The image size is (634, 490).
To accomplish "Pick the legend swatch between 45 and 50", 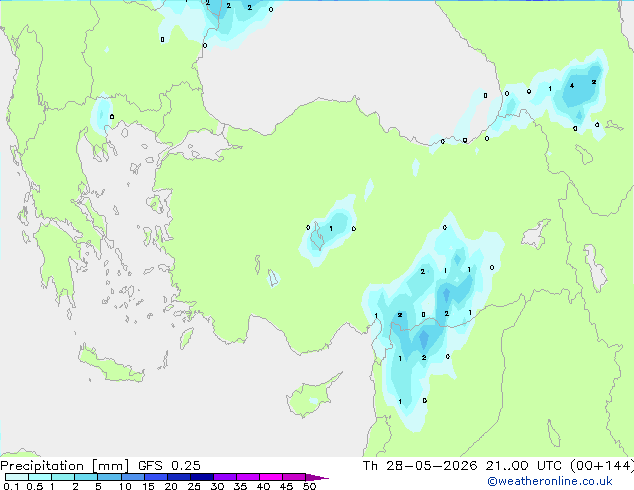I will pyautogui.click(x=294, y=477).
